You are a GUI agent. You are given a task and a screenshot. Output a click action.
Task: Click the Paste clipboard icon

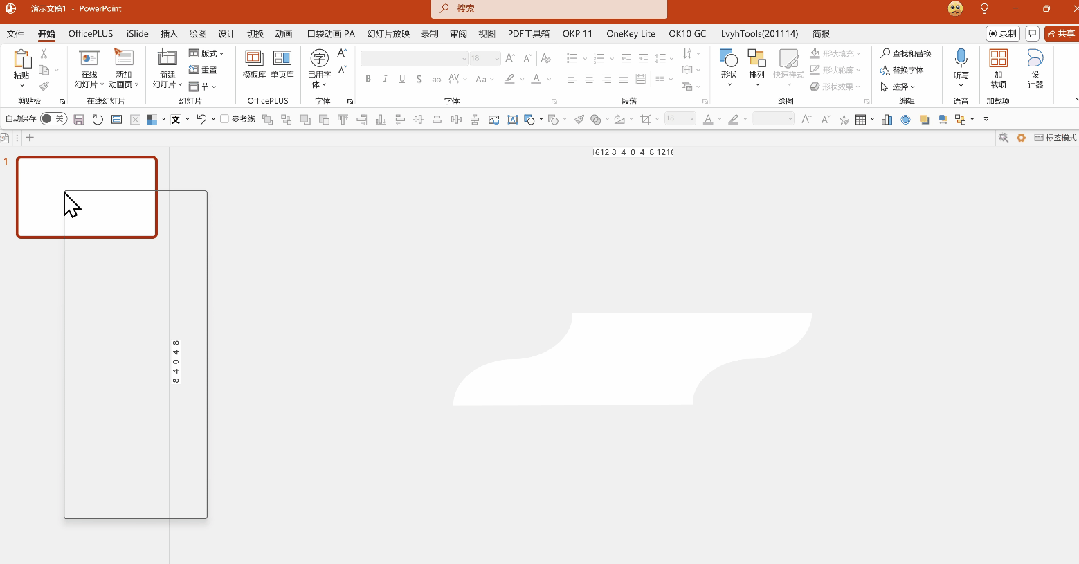click(21, 59)
